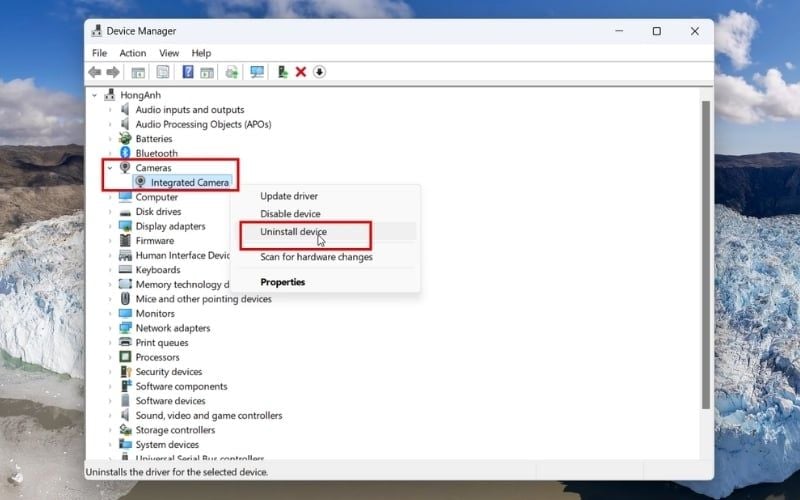Toggle Show/Hide Console Tree toolbar icon
Image resolution: width=800 pixels, height=500 pixels.
(x=138, y=72)
